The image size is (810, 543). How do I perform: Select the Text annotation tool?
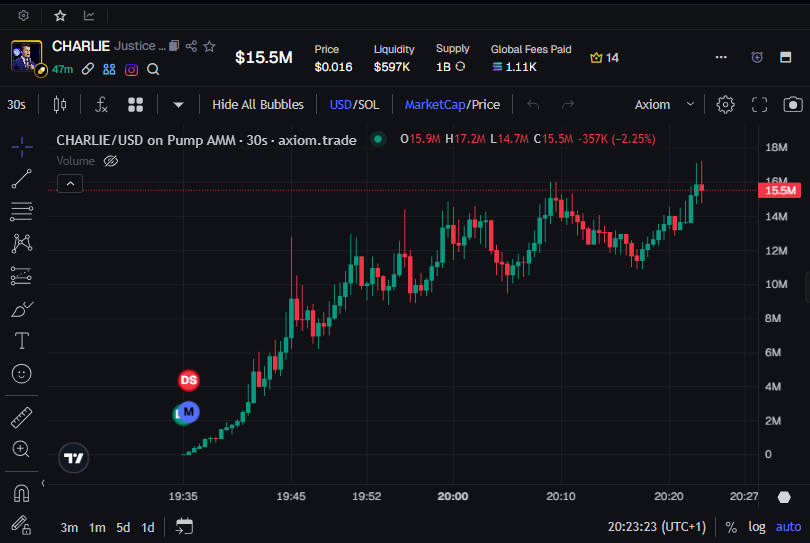tap(21, 341)
